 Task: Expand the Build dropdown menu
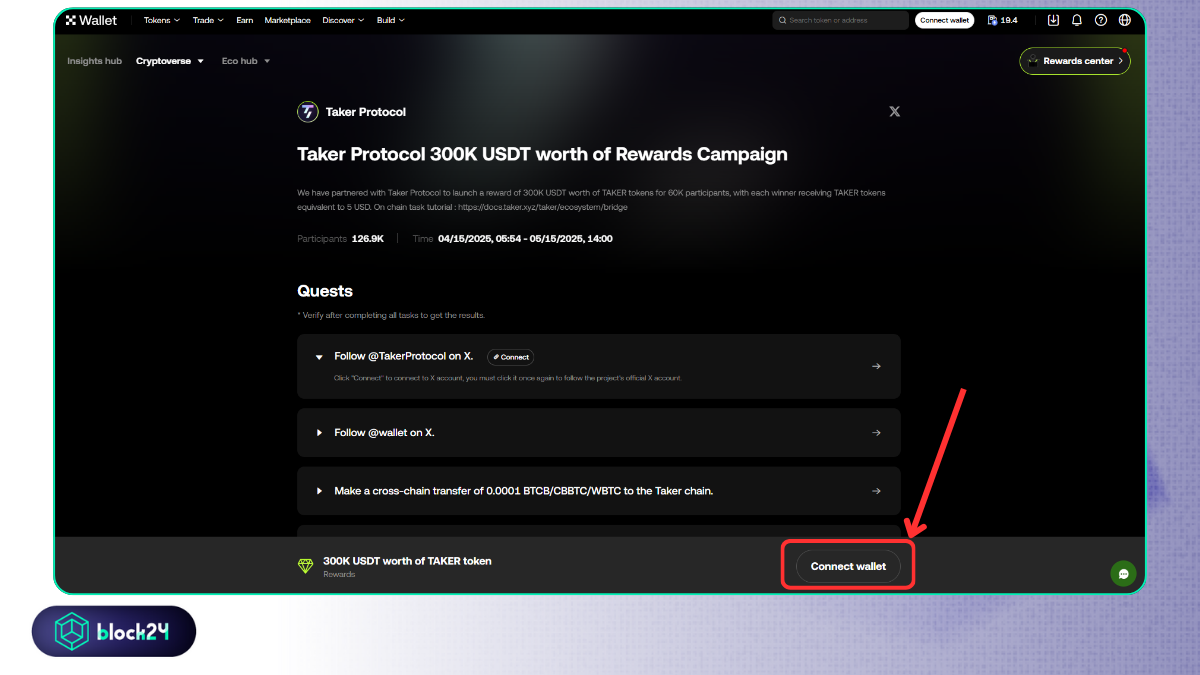(391, 20)
